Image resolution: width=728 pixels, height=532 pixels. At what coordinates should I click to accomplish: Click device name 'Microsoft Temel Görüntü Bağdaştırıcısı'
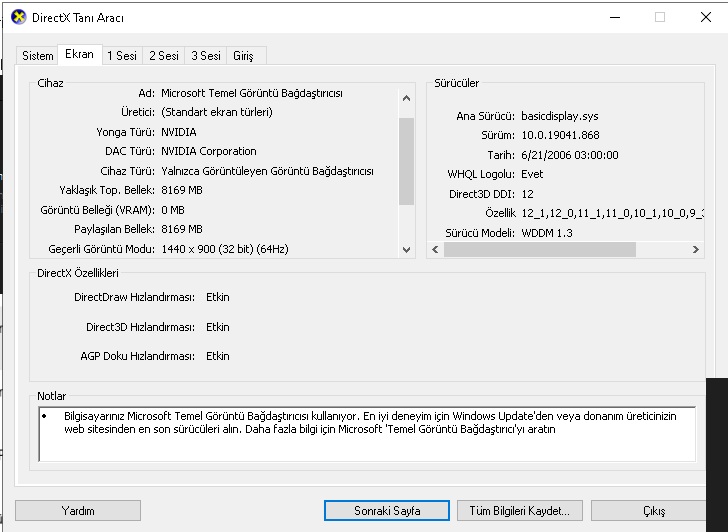[252, 93]
